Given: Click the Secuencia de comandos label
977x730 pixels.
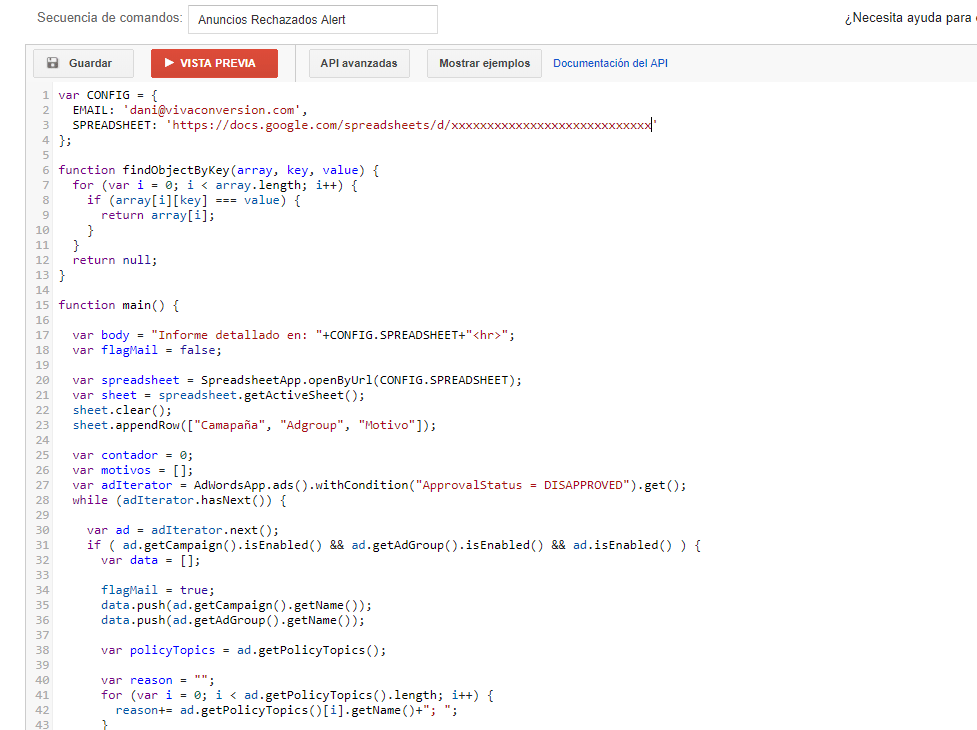Looking at the screenshot, I should click(110, 17).
